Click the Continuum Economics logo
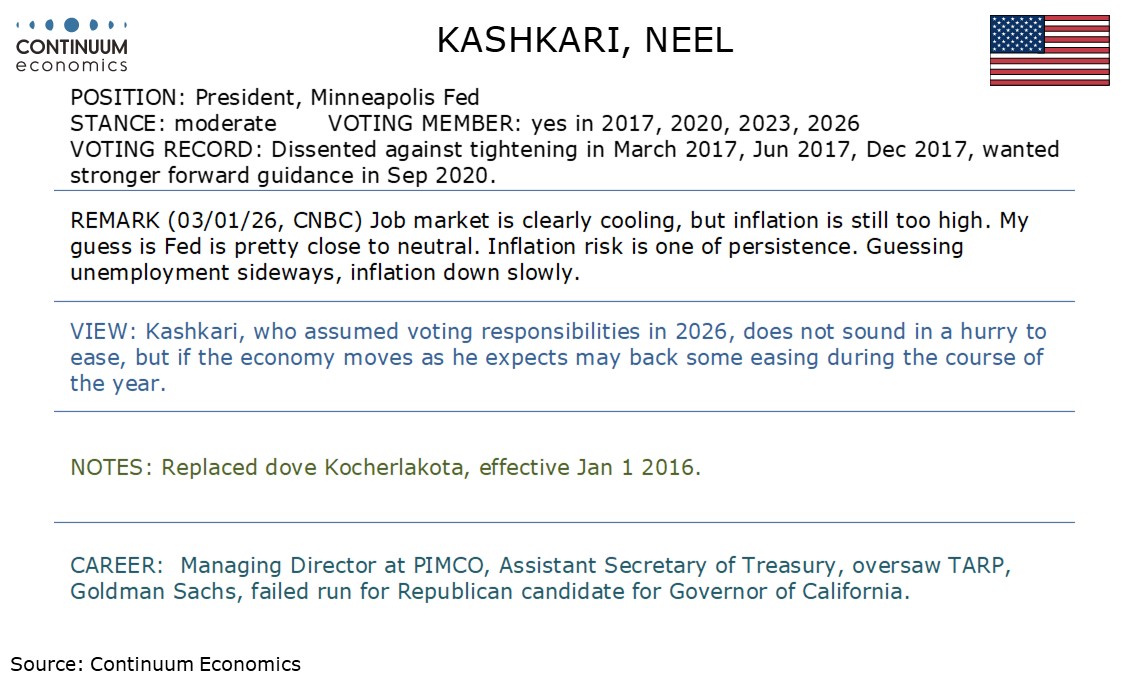 tap(71, 46)
